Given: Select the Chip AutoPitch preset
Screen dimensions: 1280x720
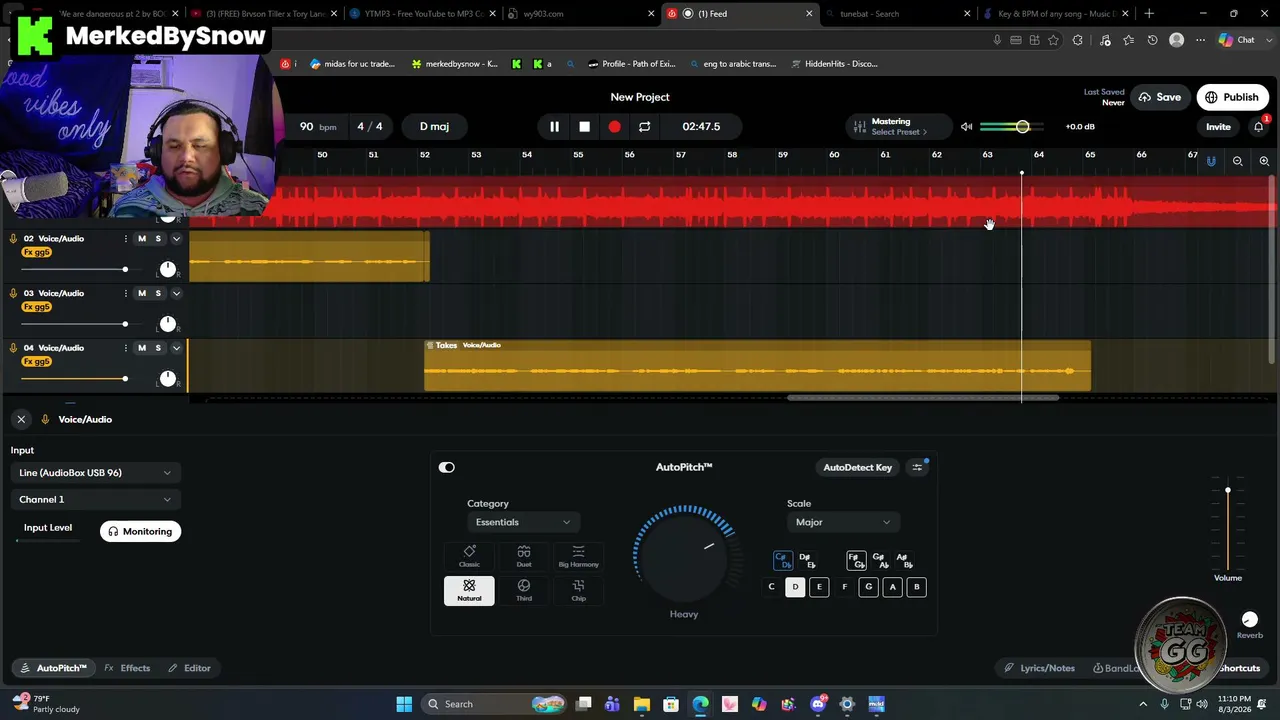Looking at the screenshot, I should [x=578, y=591].
